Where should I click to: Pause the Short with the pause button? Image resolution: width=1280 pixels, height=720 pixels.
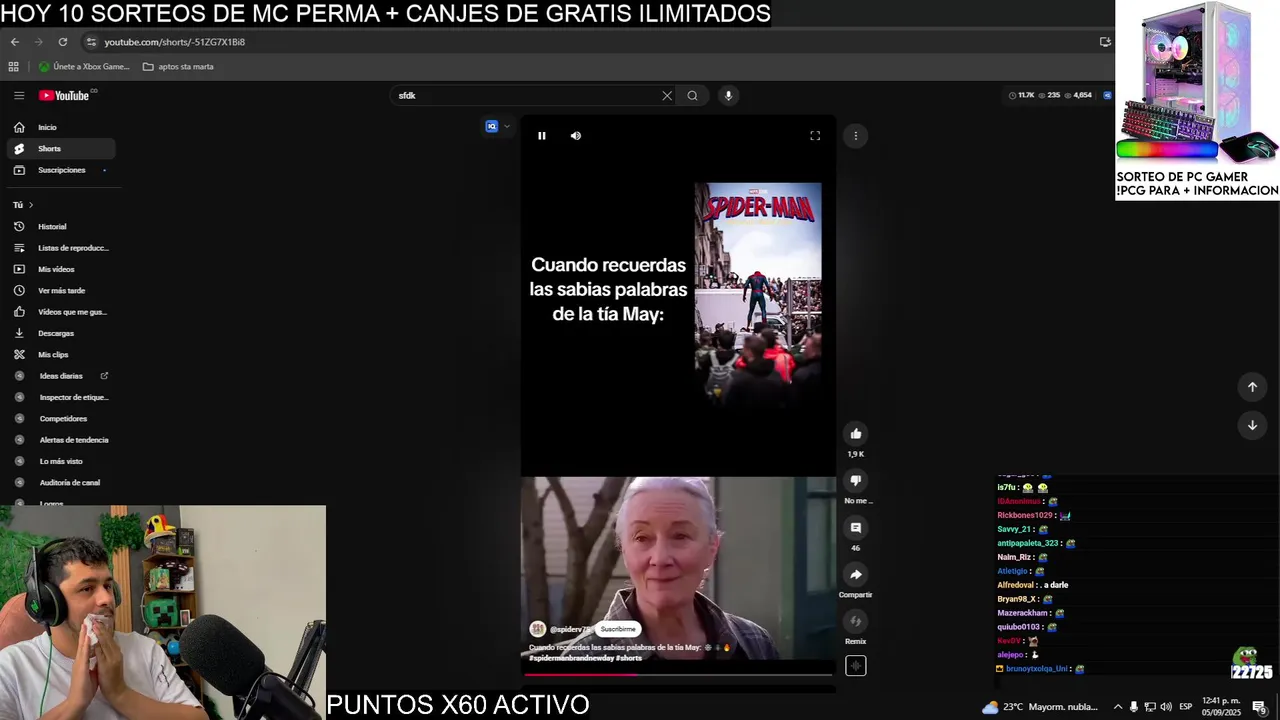click(542, 136)
